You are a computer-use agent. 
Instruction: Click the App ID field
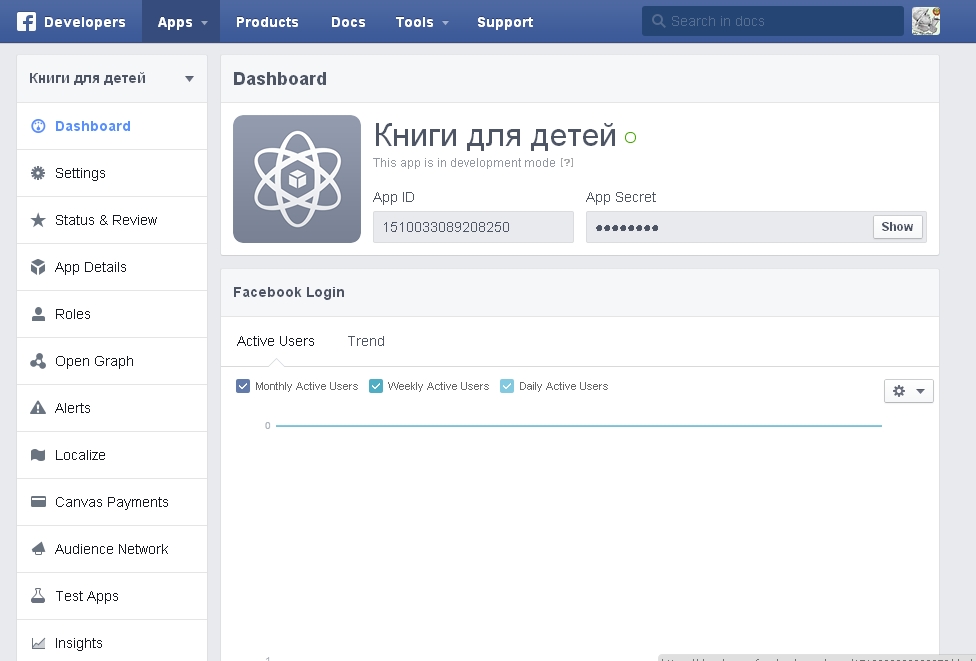pyautogui.click(x=473, y=227)
